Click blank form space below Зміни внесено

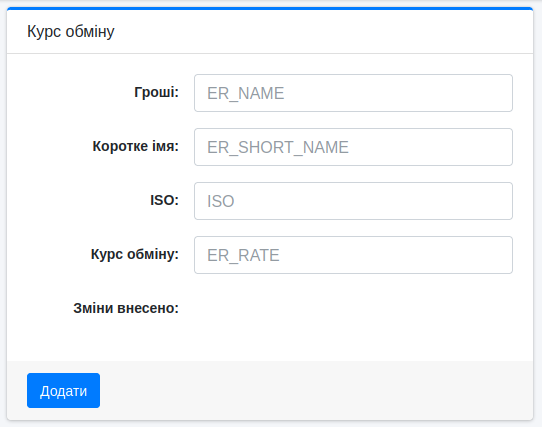pyautogui.click(x=270, y=342)
